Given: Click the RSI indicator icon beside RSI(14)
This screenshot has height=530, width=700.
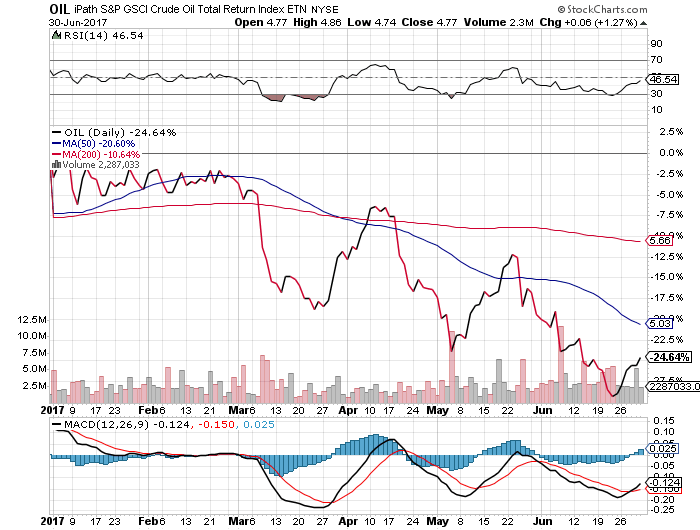Looking at the screenshot, I should 56,35.
